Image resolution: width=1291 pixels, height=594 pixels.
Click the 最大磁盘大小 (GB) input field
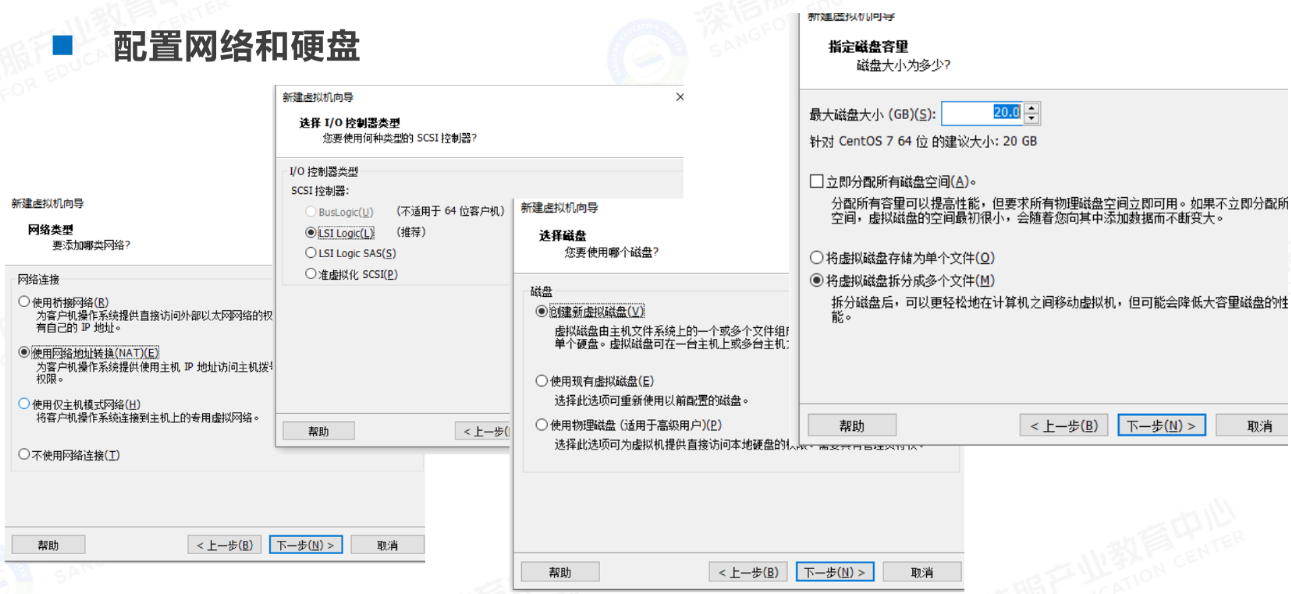click(x=981, y=113)
